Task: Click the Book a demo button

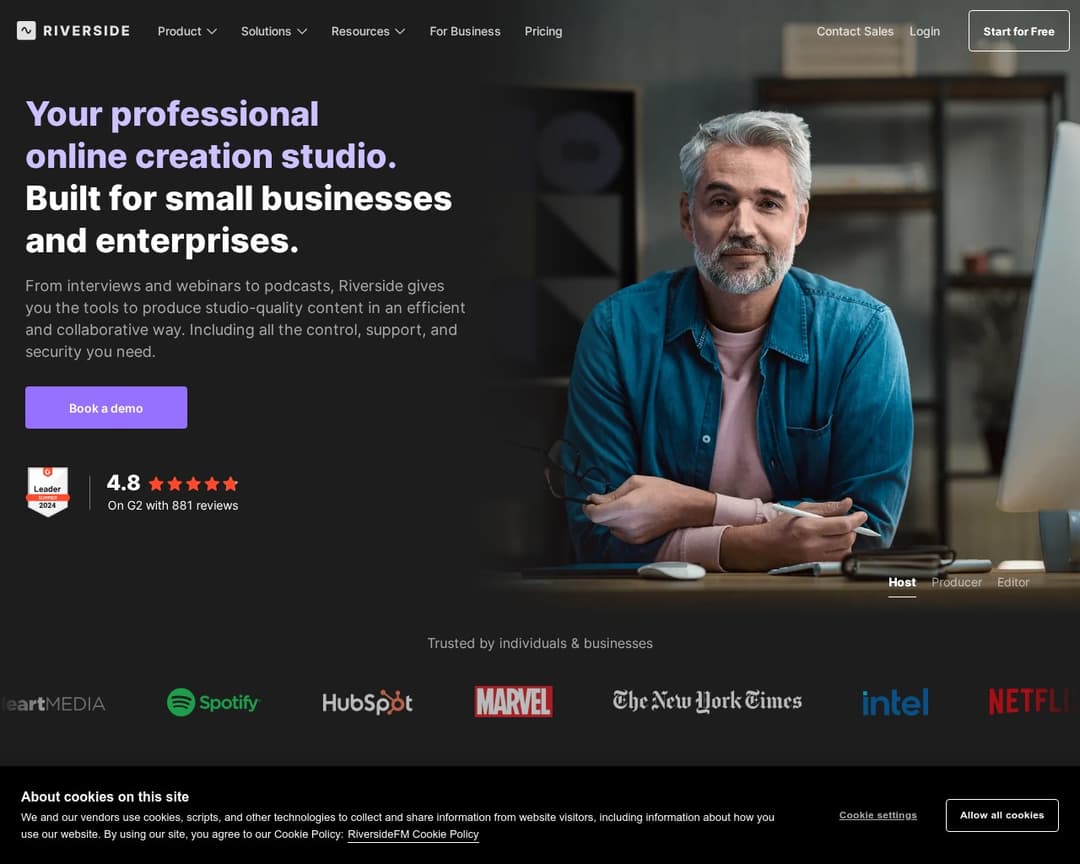Action: tap(106, 407)
